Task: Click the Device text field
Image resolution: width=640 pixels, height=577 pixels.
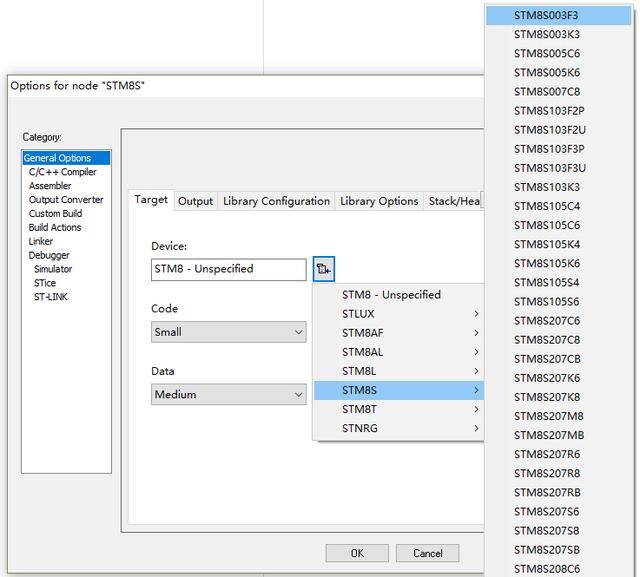Action: pyautogui.click(x=229, y=269)
